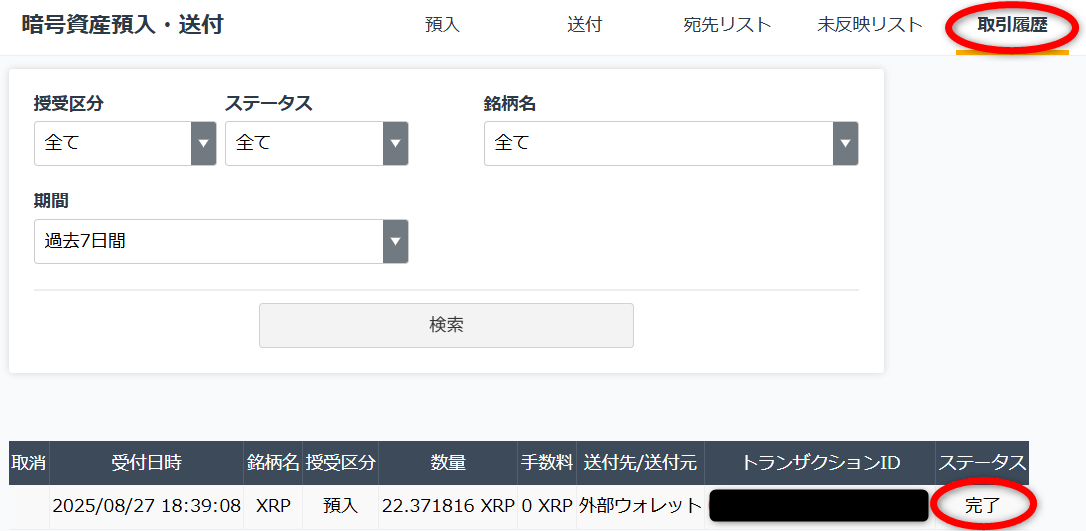Viewport: 1086px width, 531px height.
Task: Click the 数量 column header
Action: (448, 463)
